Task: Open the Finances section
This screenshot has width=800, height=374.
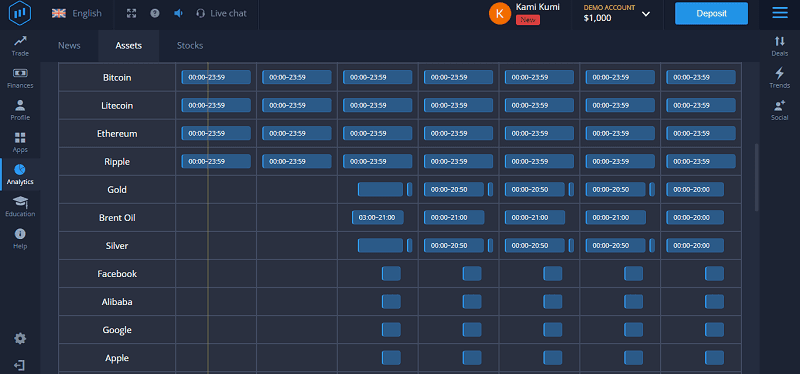Action: click(x=20, y=78)
